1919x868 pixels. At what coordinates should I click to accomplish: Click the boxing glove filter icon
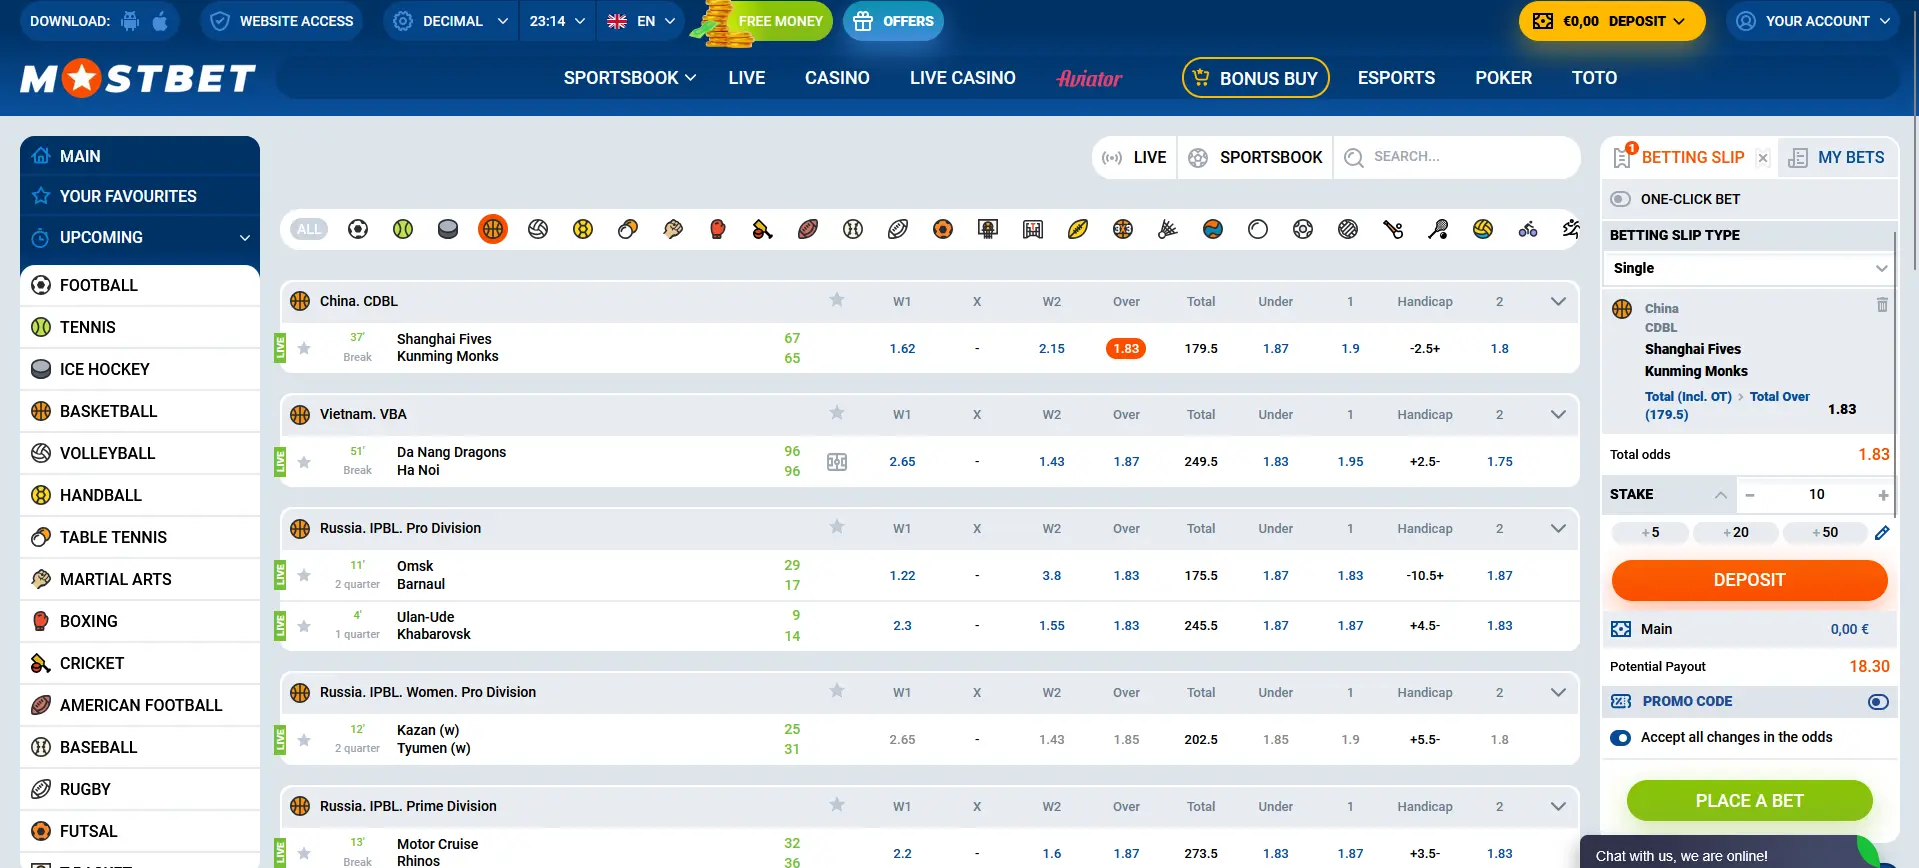pyautogui.click(x=717, y=229)
